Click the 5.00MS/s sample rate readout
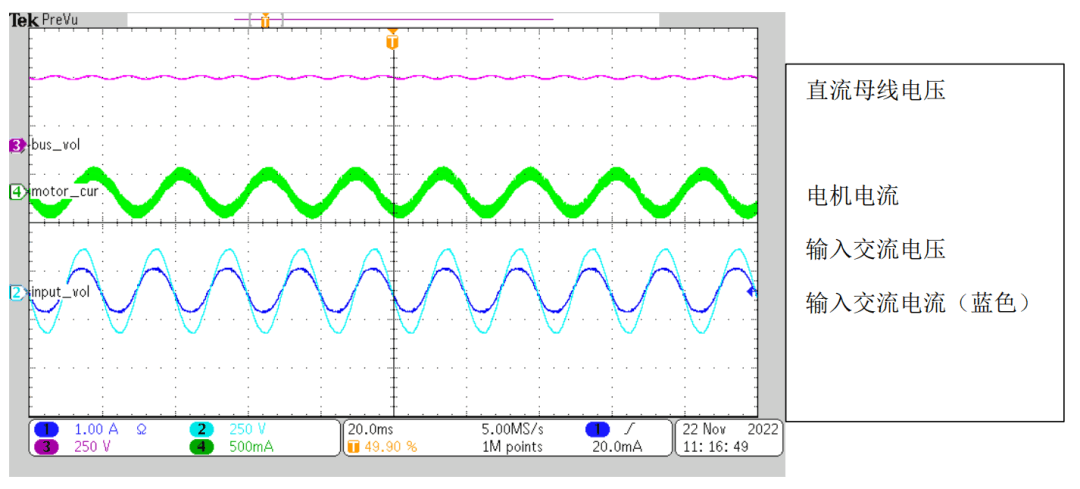This screenshot has width=1080, height=489. click(513, 429)
